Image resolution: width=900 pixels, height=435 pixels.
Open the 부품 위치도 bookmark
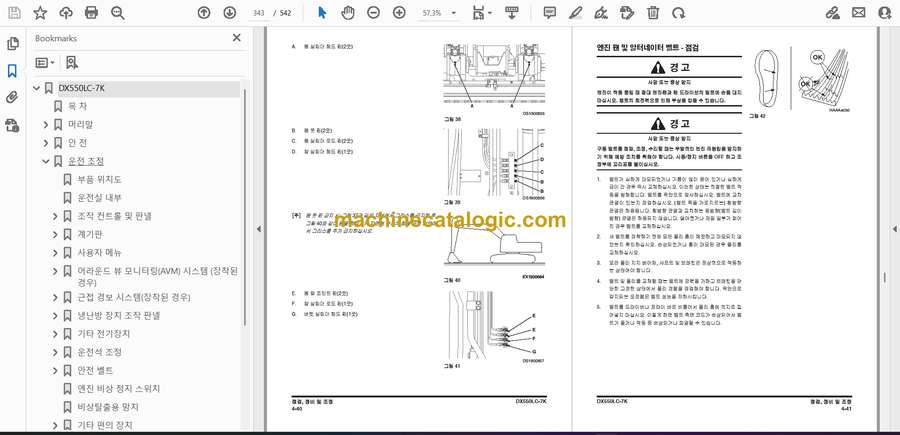point(99,180)
